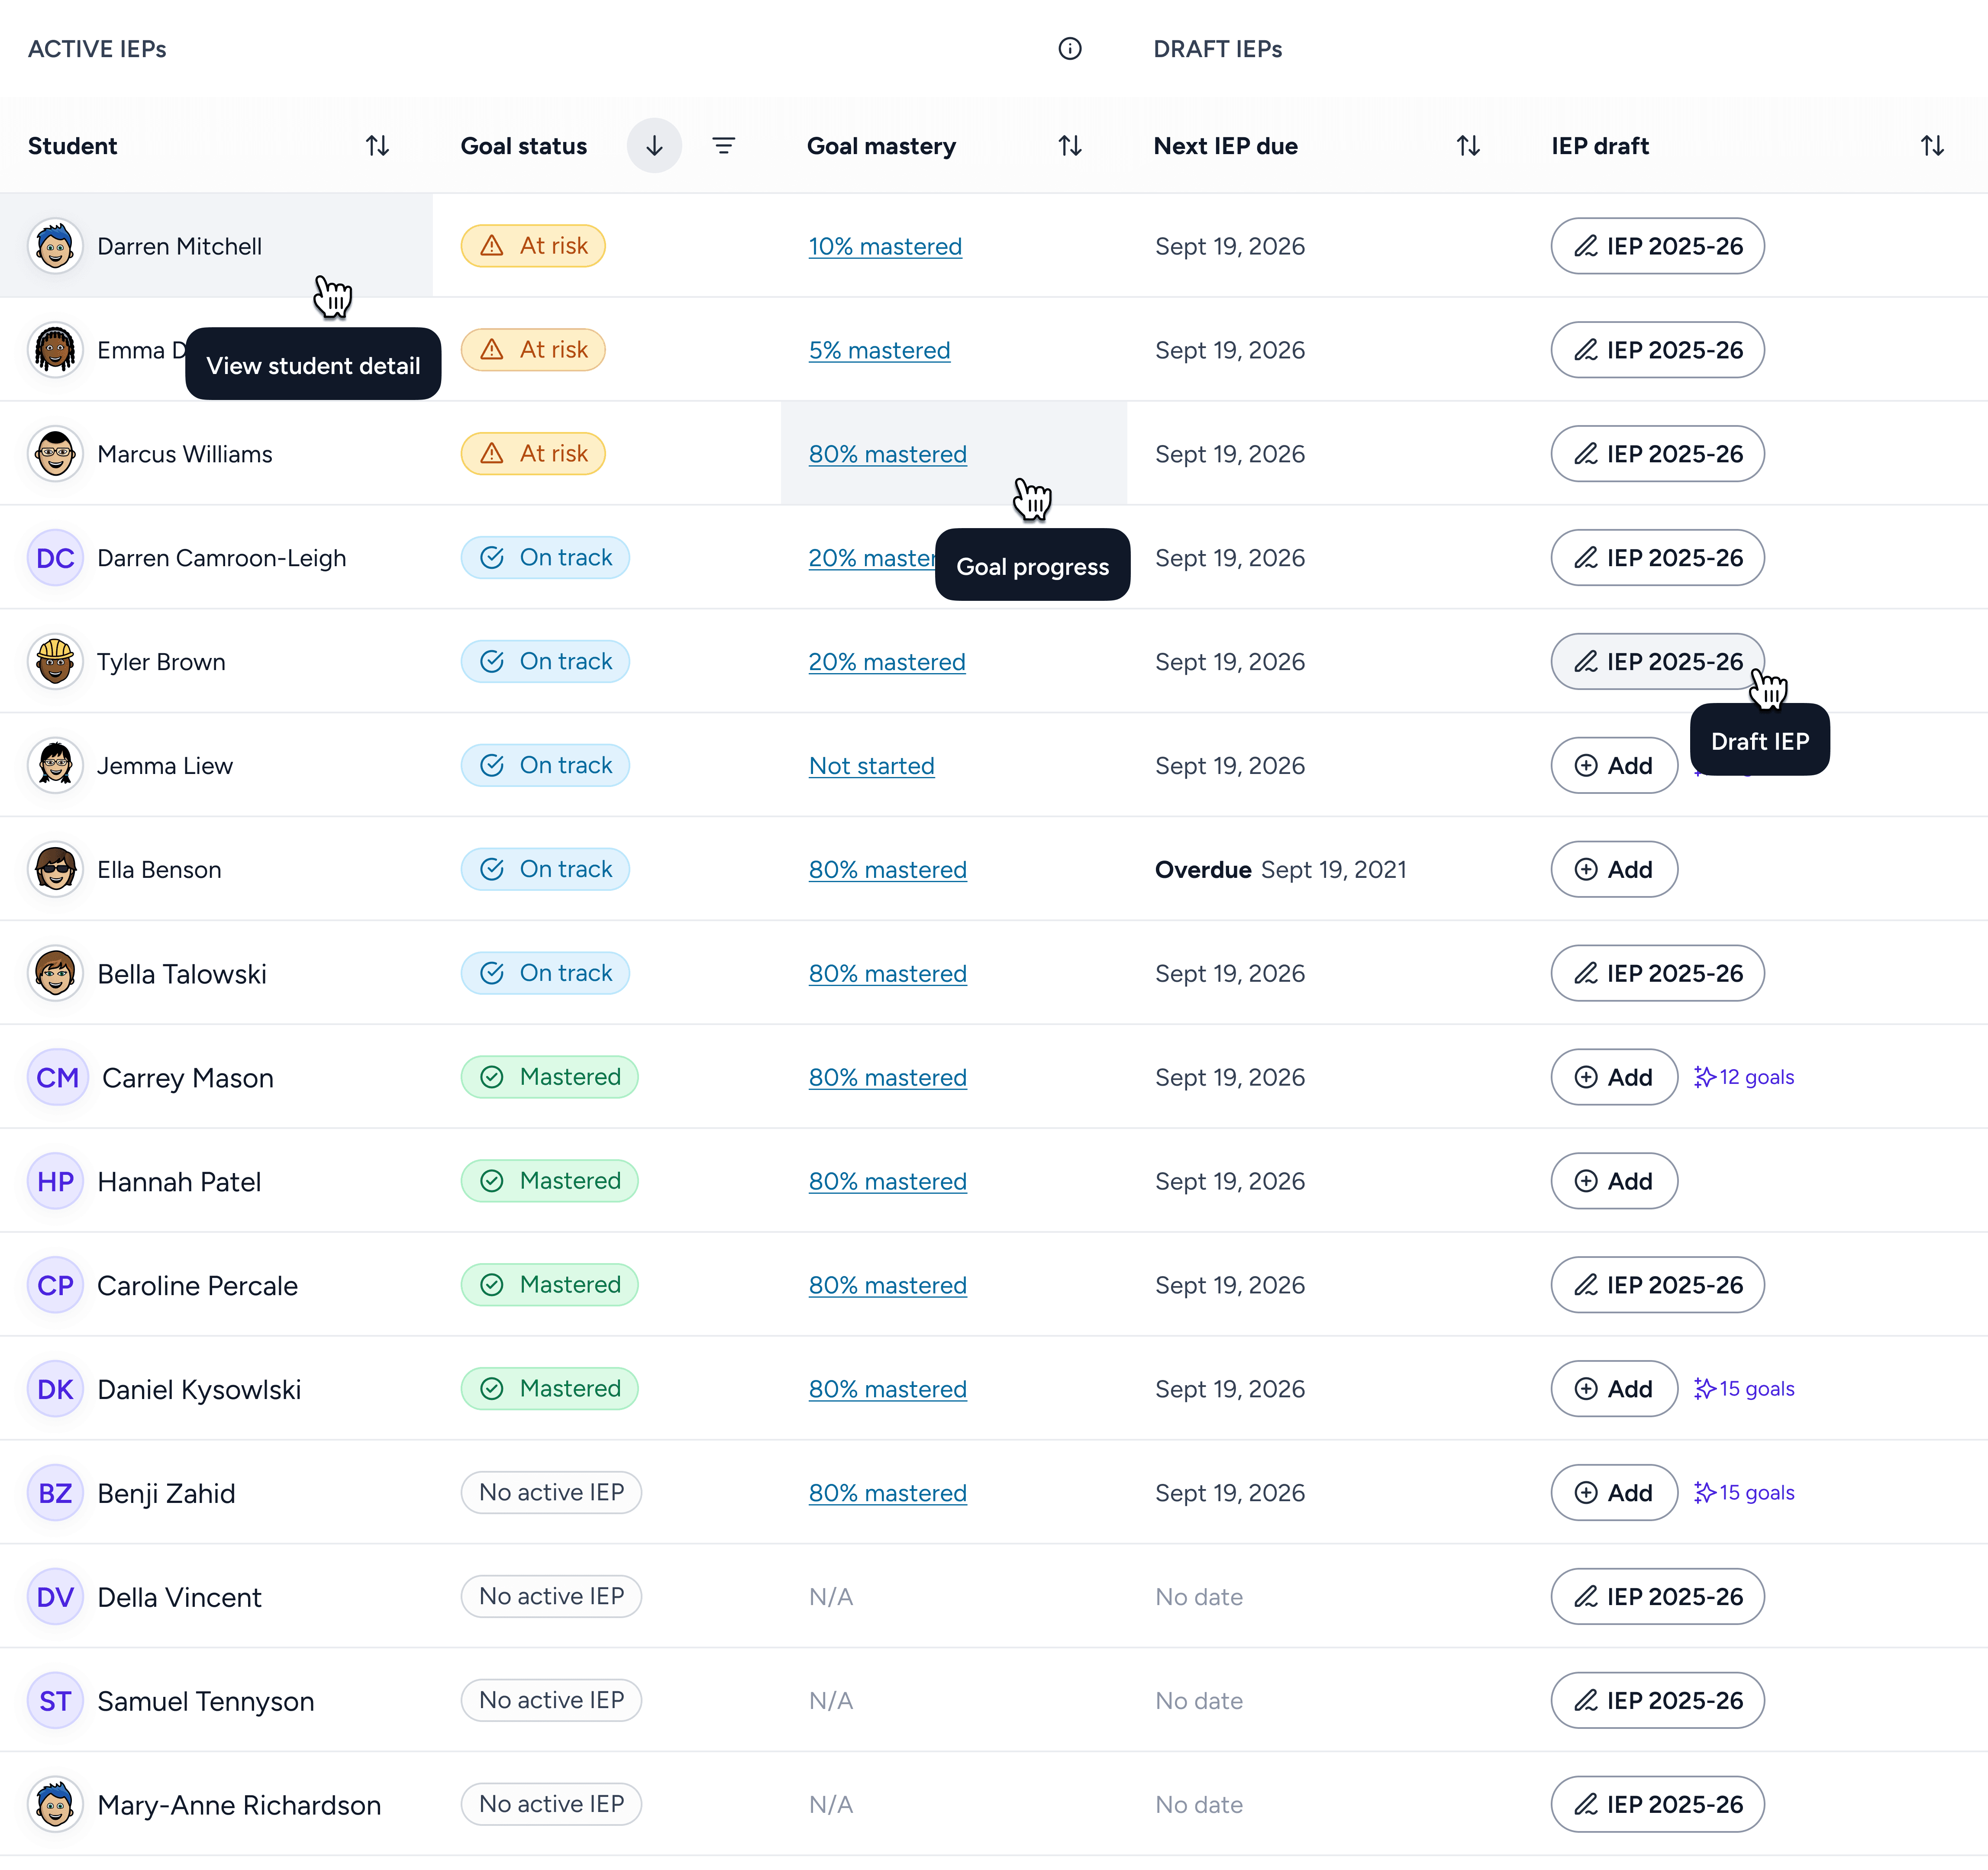This screenshot has width=1988, height=1870.
Task: Click Marcus Williams' At risk badge
Action: [533, 454]
